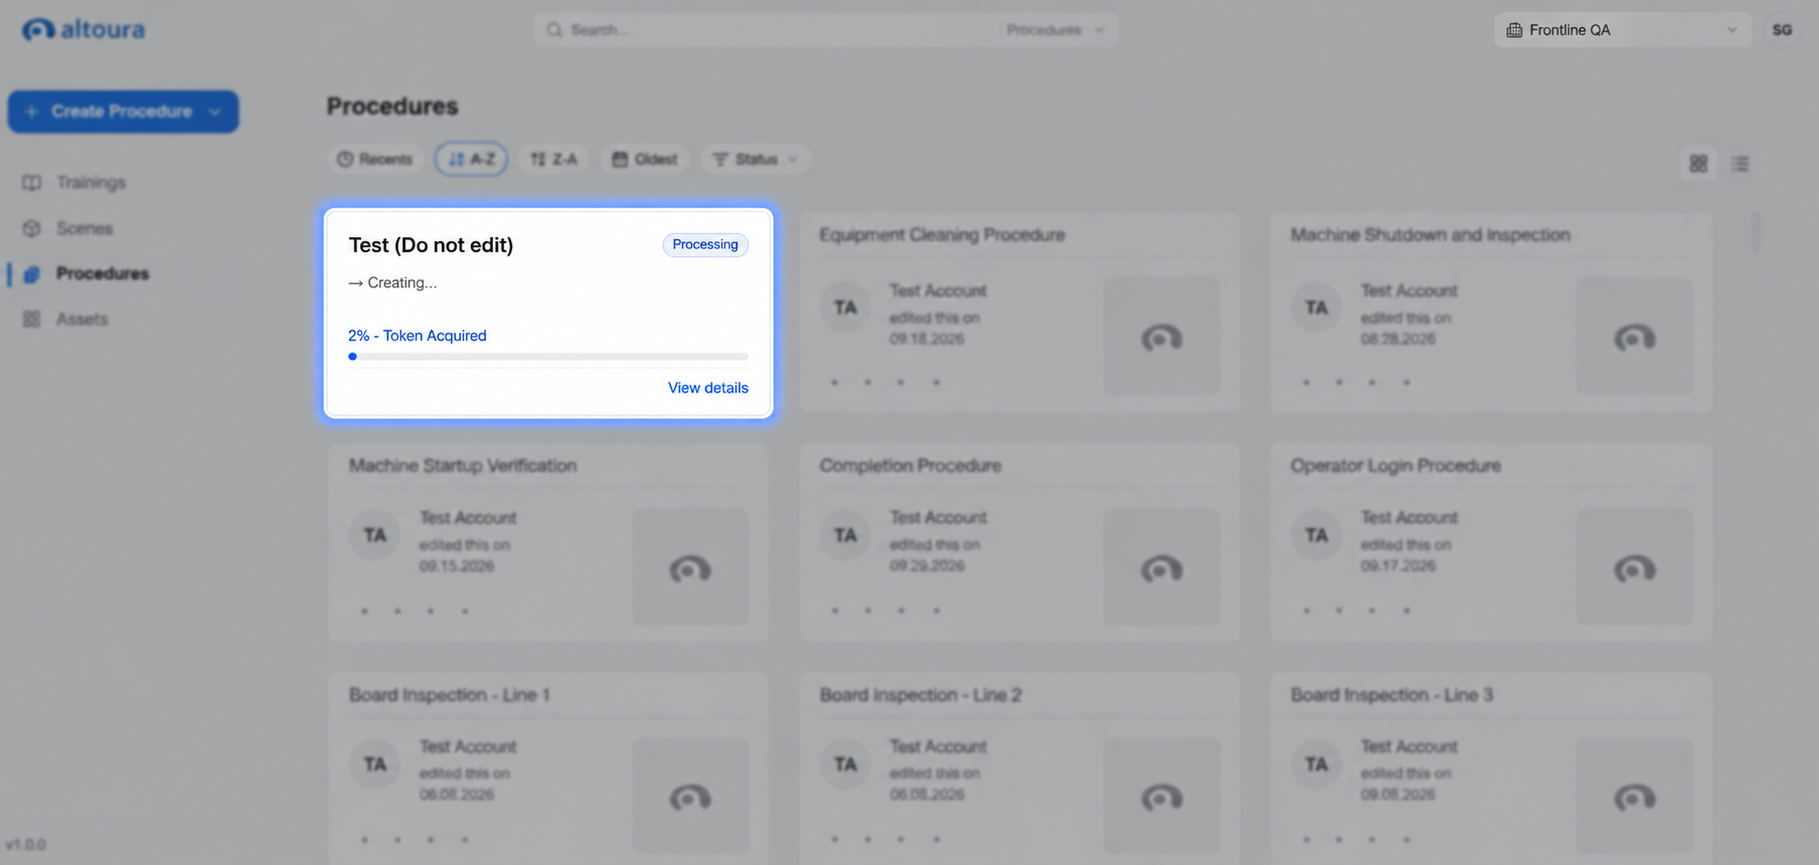1819x865 pixels.
Task: Click the Equipment Cleaning Procedure thumbnail
Action: (x=1161, y=336)
